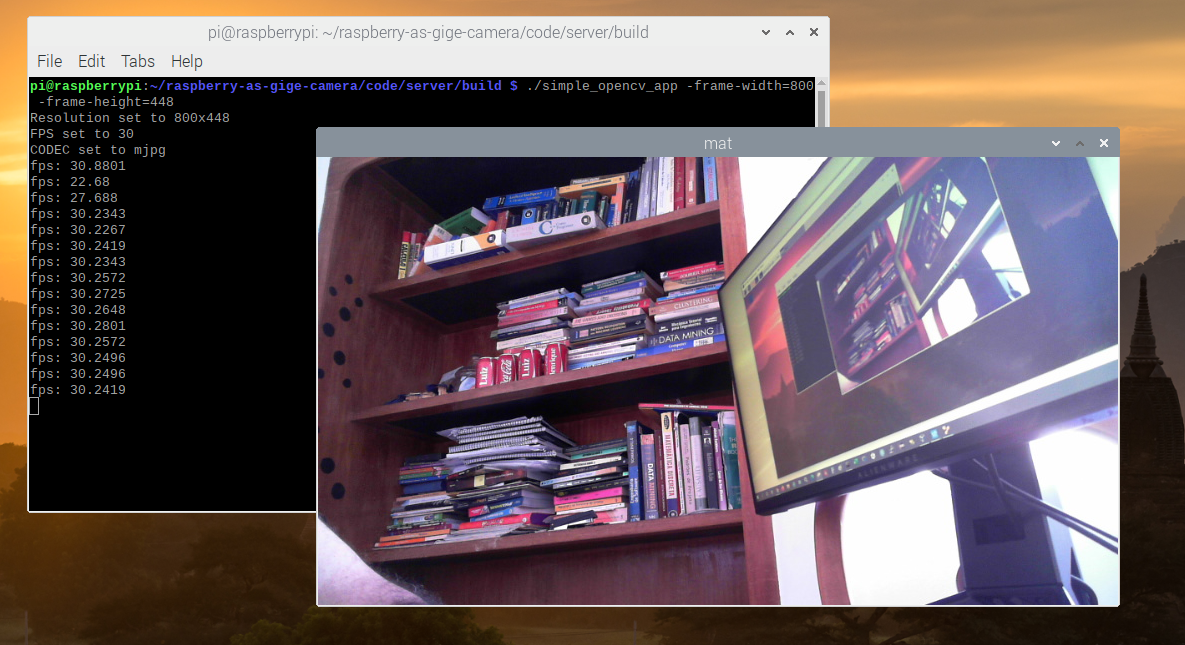
Task: Click the './simple_opencv_app' command text
Action: (602, 86)
